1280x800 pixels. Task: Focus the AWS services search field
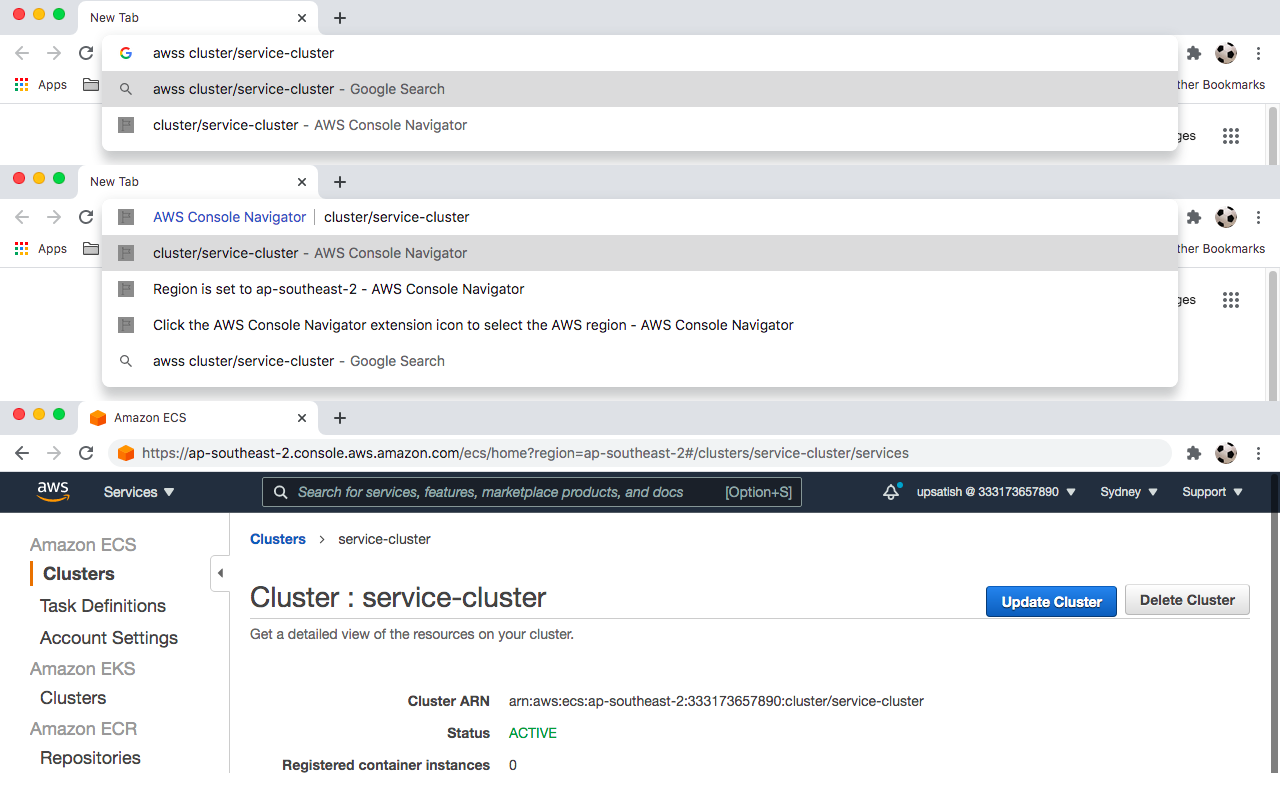coord(531,492)
